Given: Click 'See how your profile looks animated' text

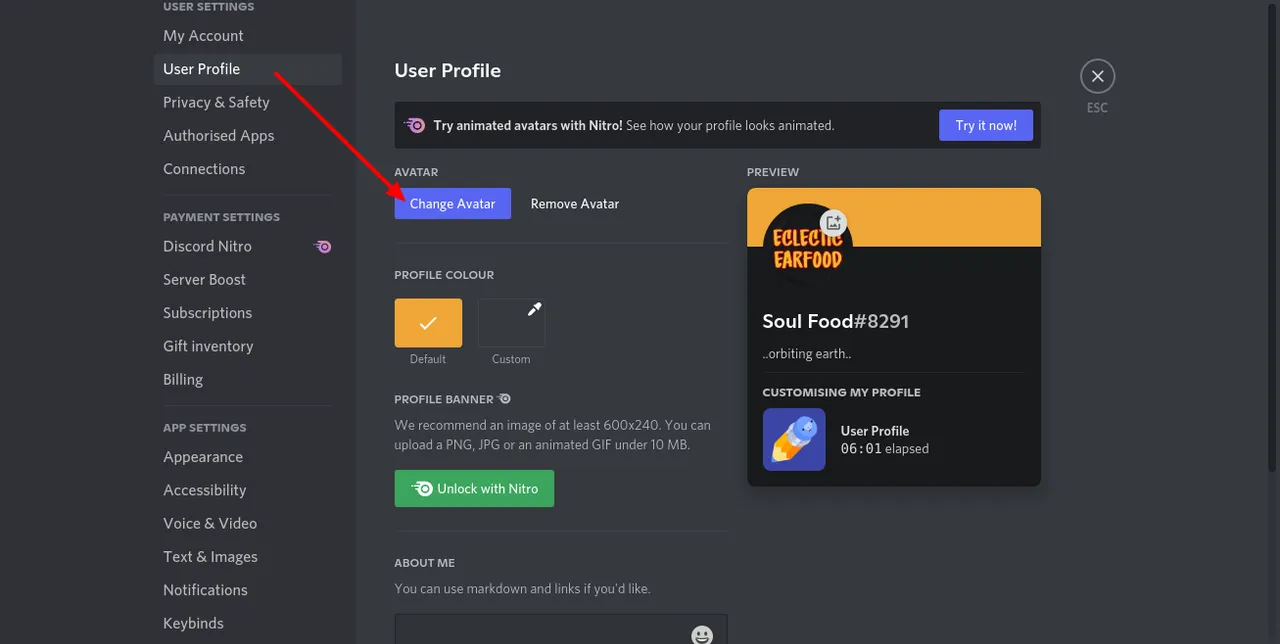Looking at the screenshot, I should pyautogui.click(x=730, y=125).
